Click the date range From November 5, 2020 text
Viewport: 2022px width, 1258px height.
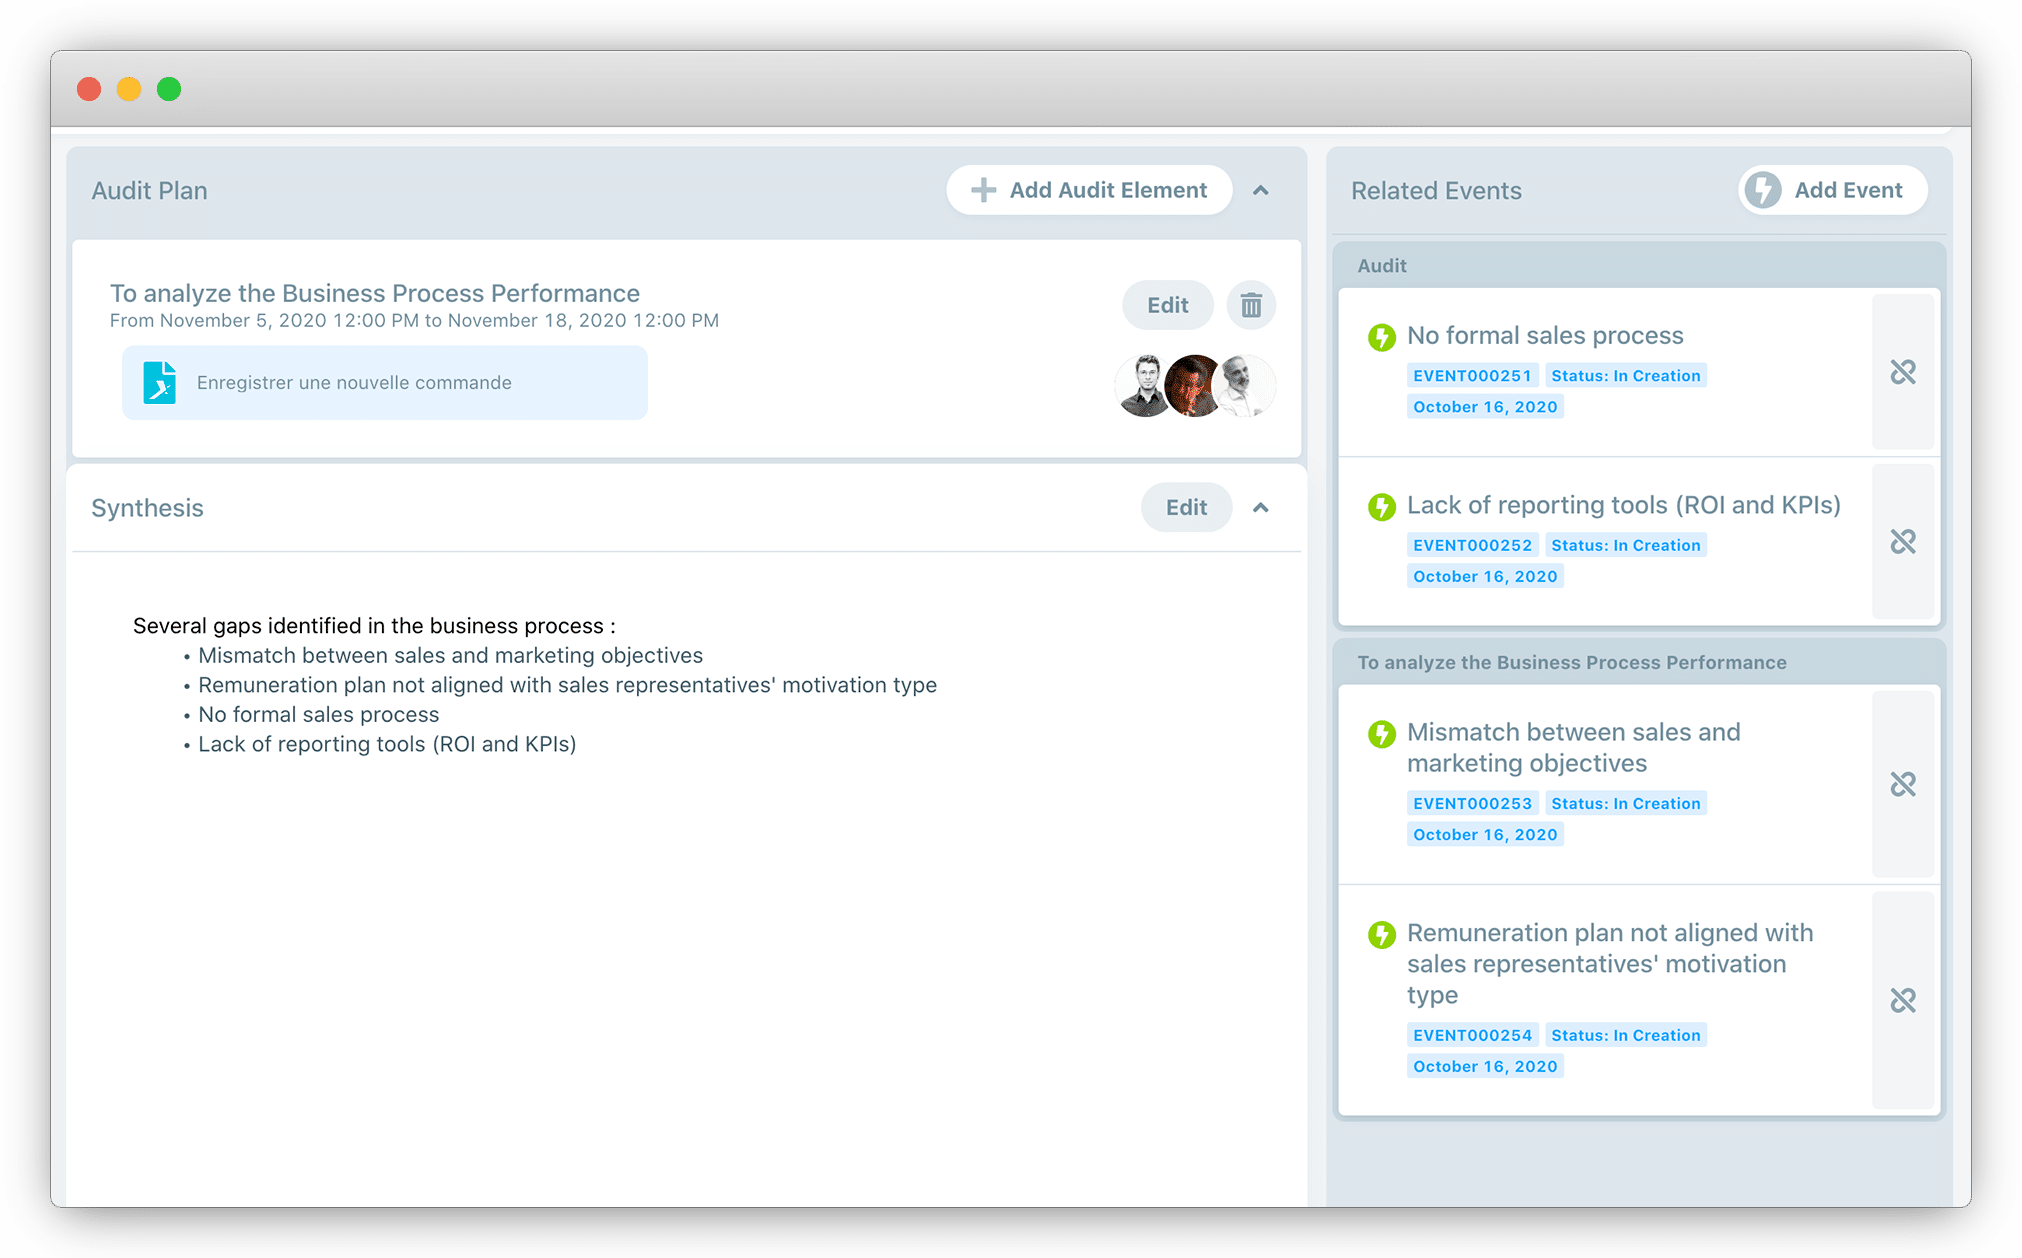pyautogui.click(x=414, y=321)
